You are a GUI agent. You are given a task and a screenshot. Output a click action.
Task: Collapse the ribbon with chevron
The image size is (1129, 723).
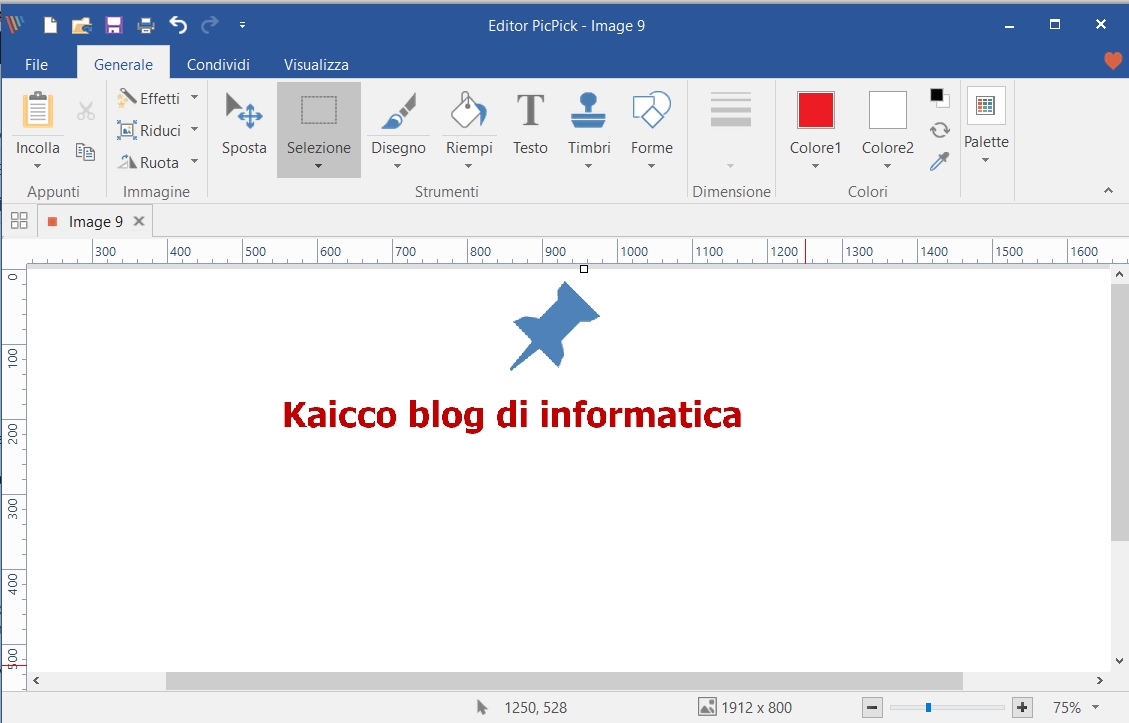click(1107, 191)
